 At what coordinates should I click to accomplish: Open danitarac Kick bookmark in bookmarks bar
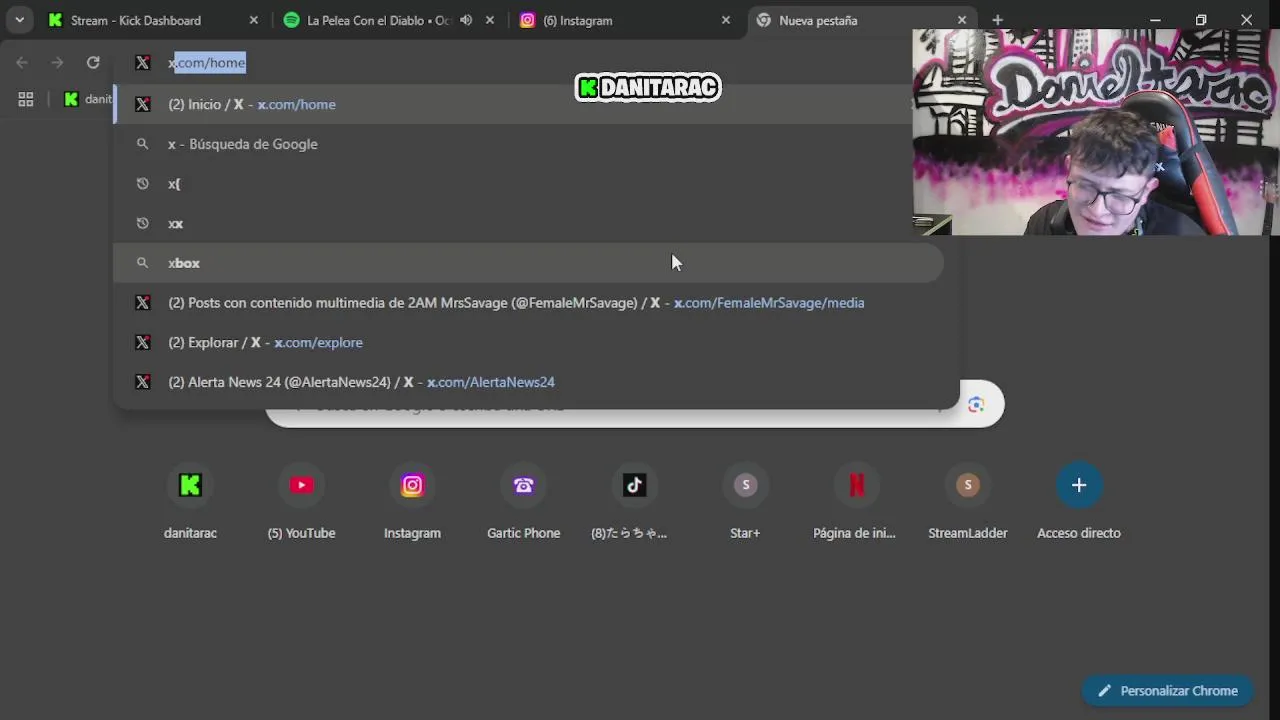point(88,99)
